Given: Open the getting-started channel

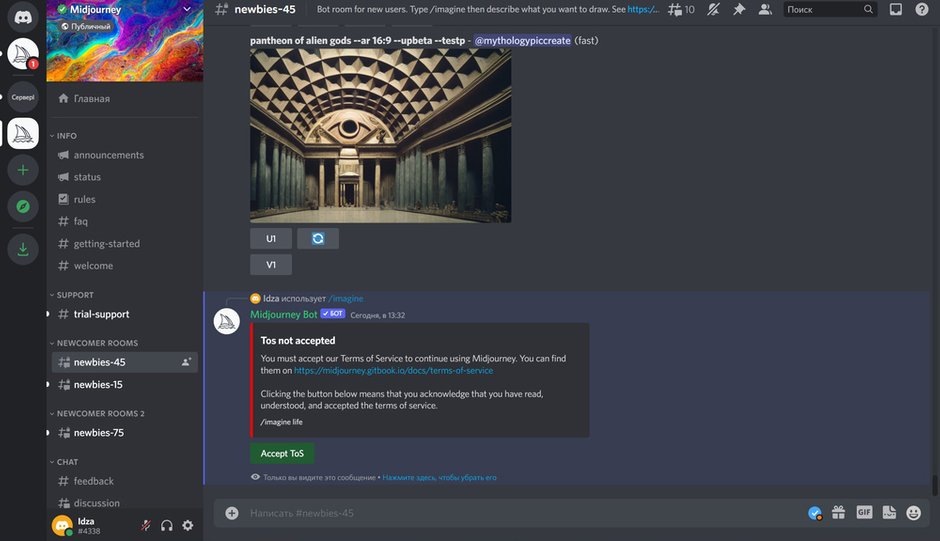Looking at the screenshot, I should 125,244.
